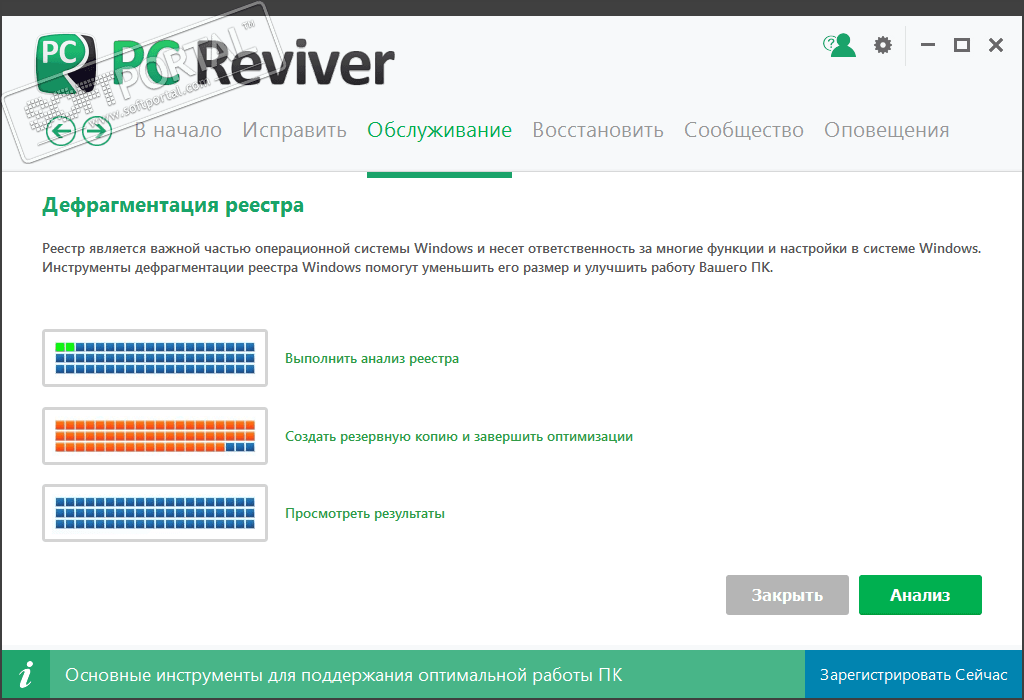Screen dimensions: 1024x700
Task: Click Создать резервную копию и завершить оптимизации
Action: [x=458, y=436]
